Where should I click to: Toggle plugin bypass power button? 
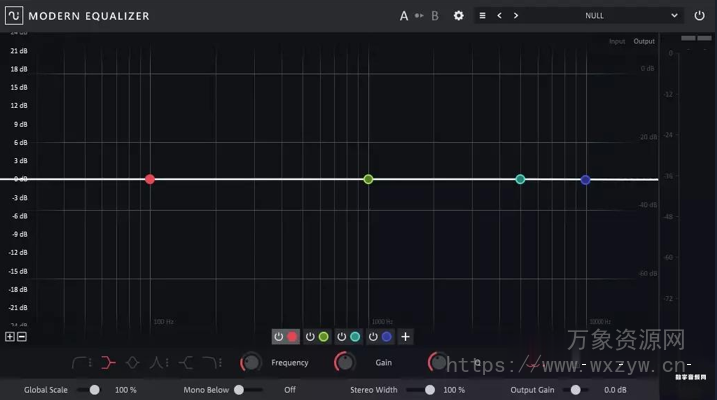coord(700,16)
